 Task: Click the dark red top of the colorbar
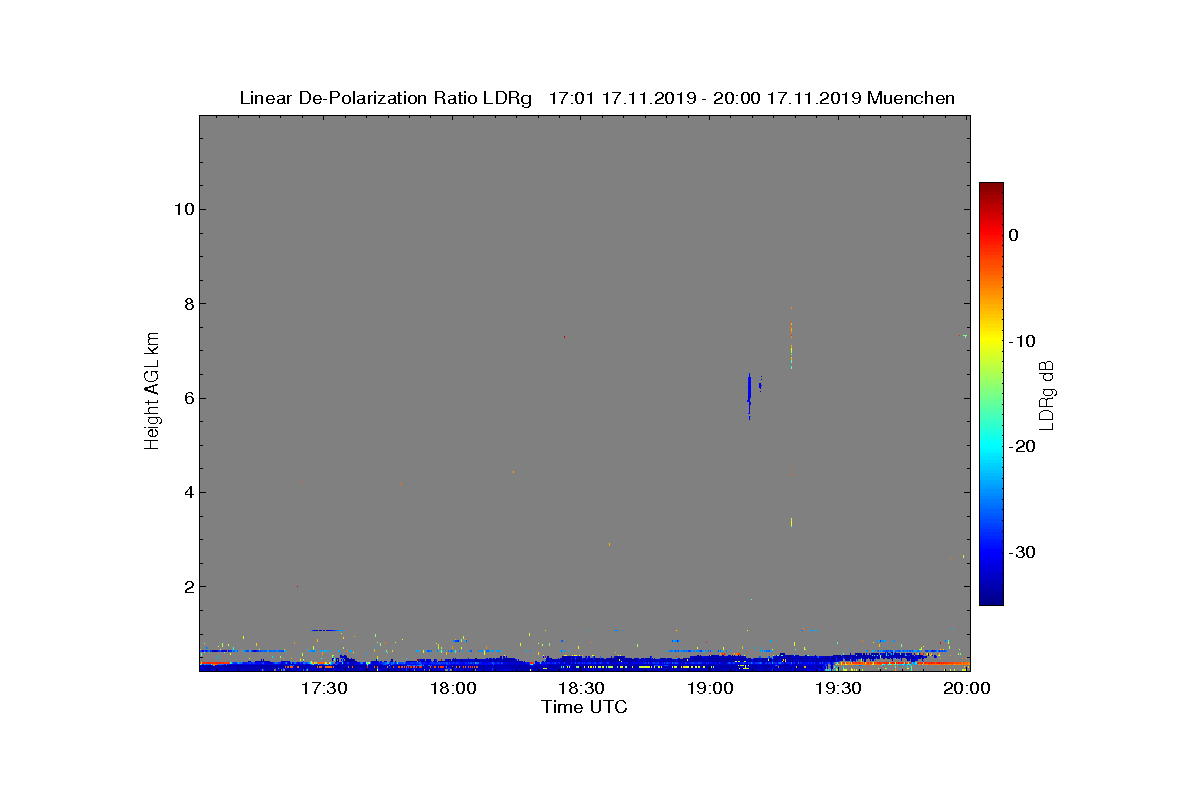click(991, 189)
